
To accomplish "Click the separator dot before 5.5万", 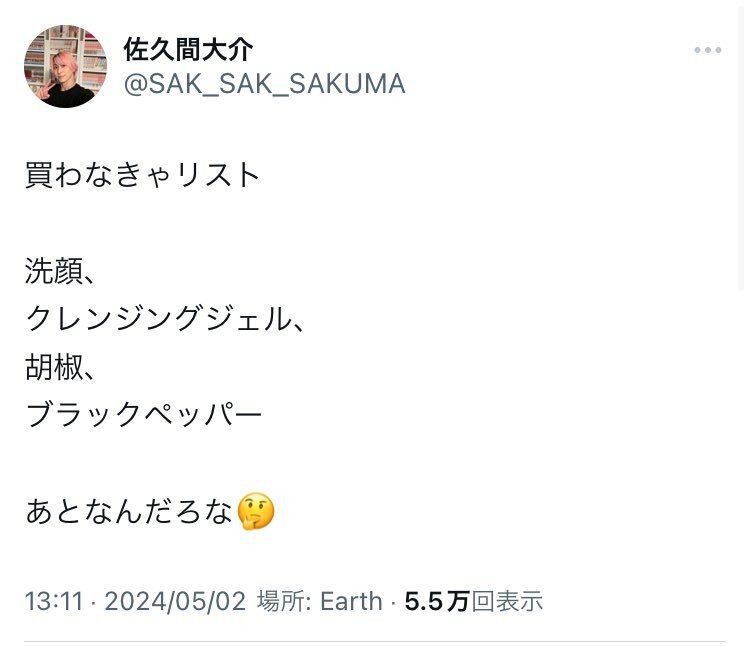I will pos(393,601).
